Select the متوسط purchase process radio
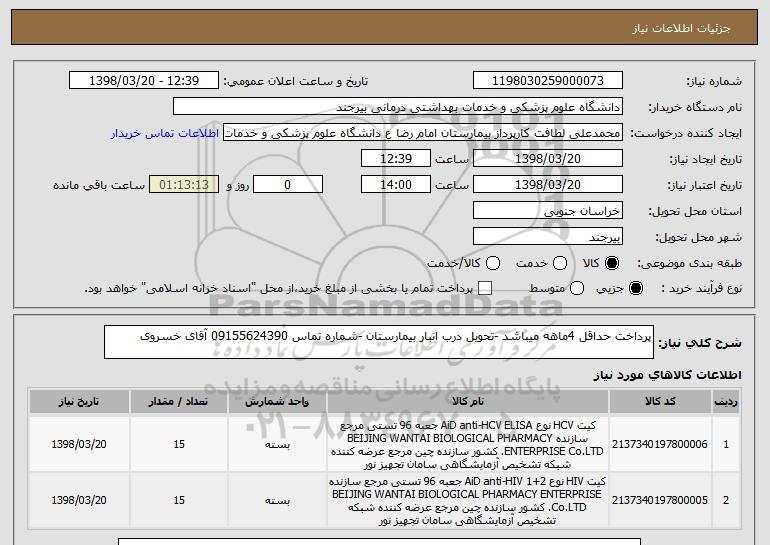The width and height of the screenshot is (770, 545). [577, 288]
